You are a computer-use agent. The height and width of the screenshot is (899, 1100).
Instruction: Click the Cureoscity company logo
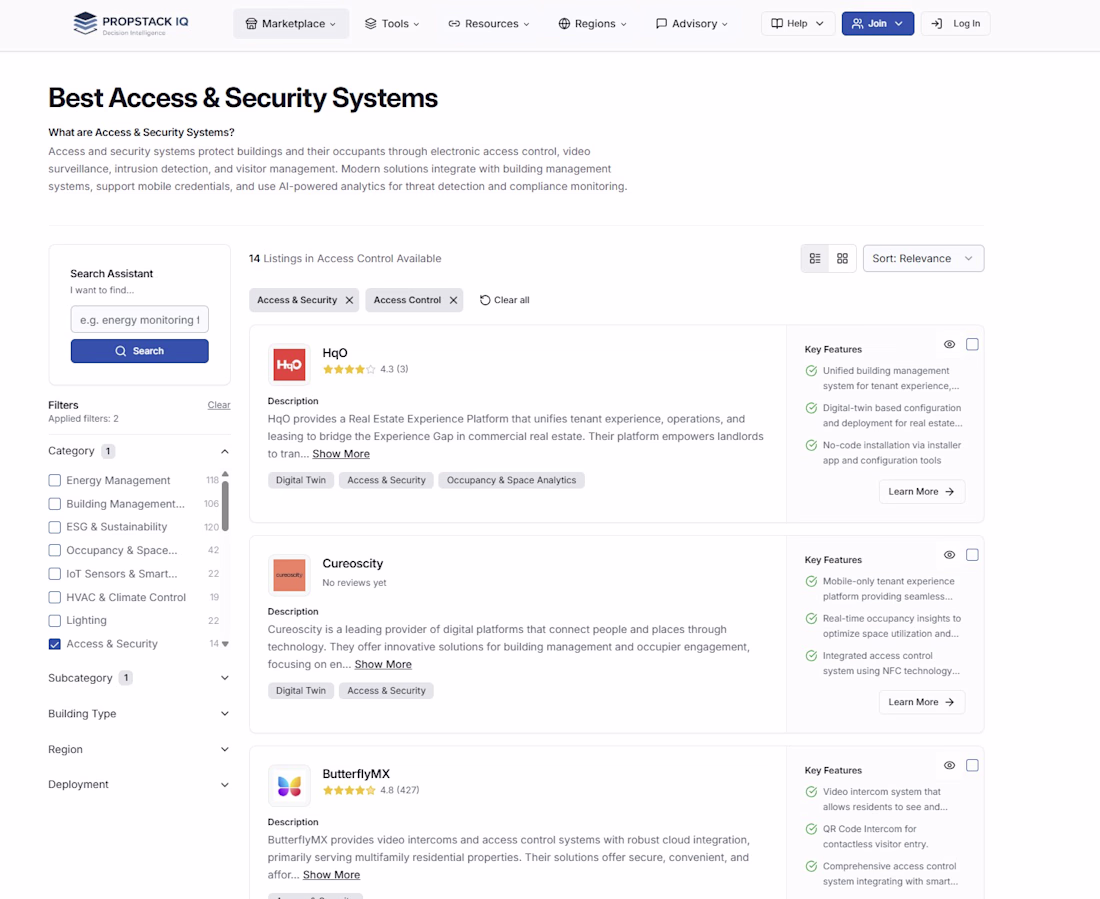(289, 575)
